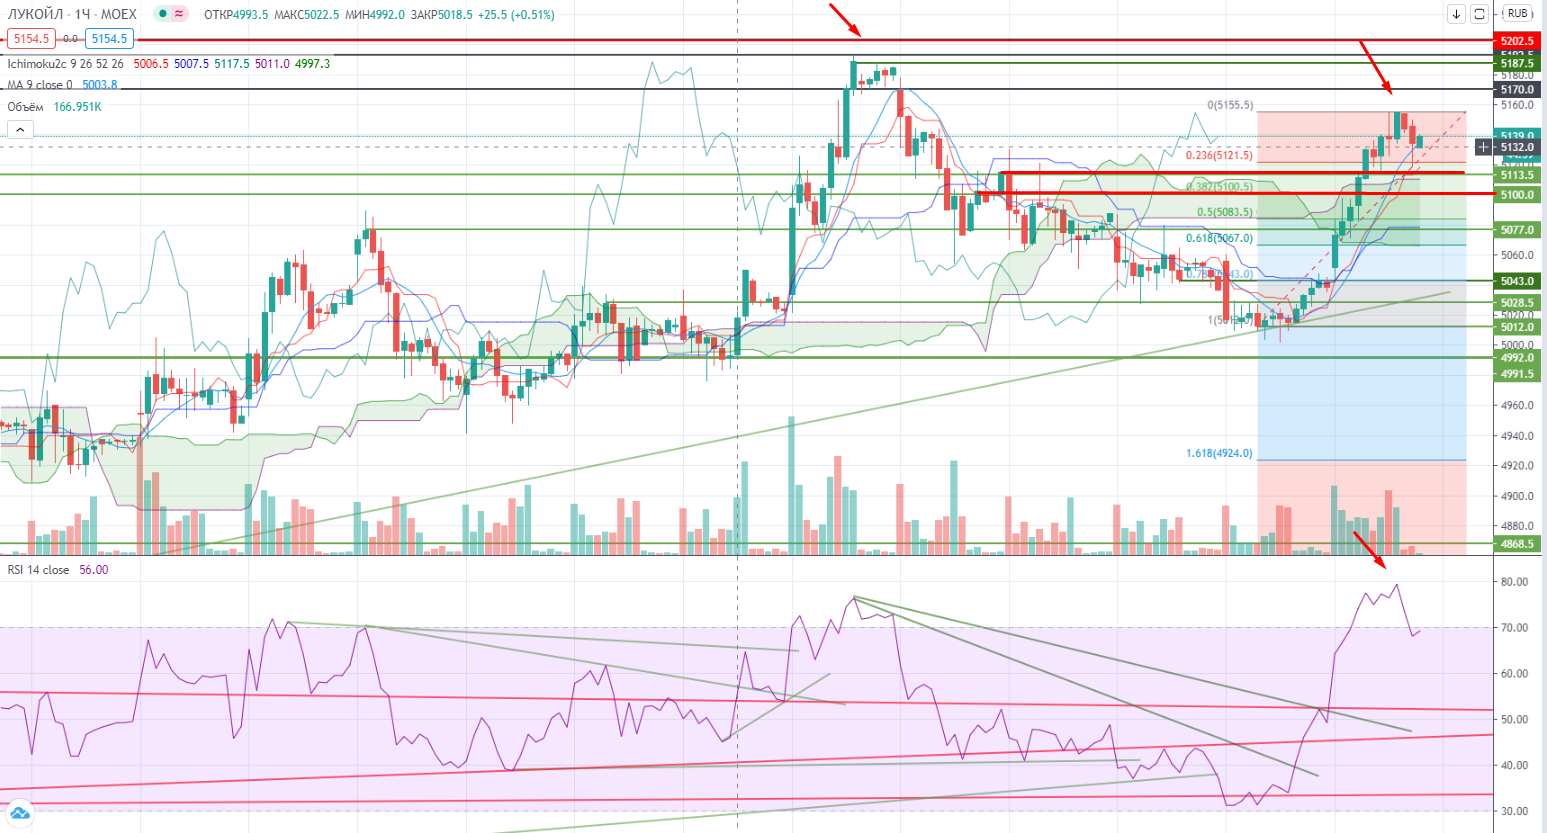Image resolution: width=1547 pixels, height=833 pixels.
Task: Click the red 5202.5 price level label
Action: click(x=1516, y=41)
